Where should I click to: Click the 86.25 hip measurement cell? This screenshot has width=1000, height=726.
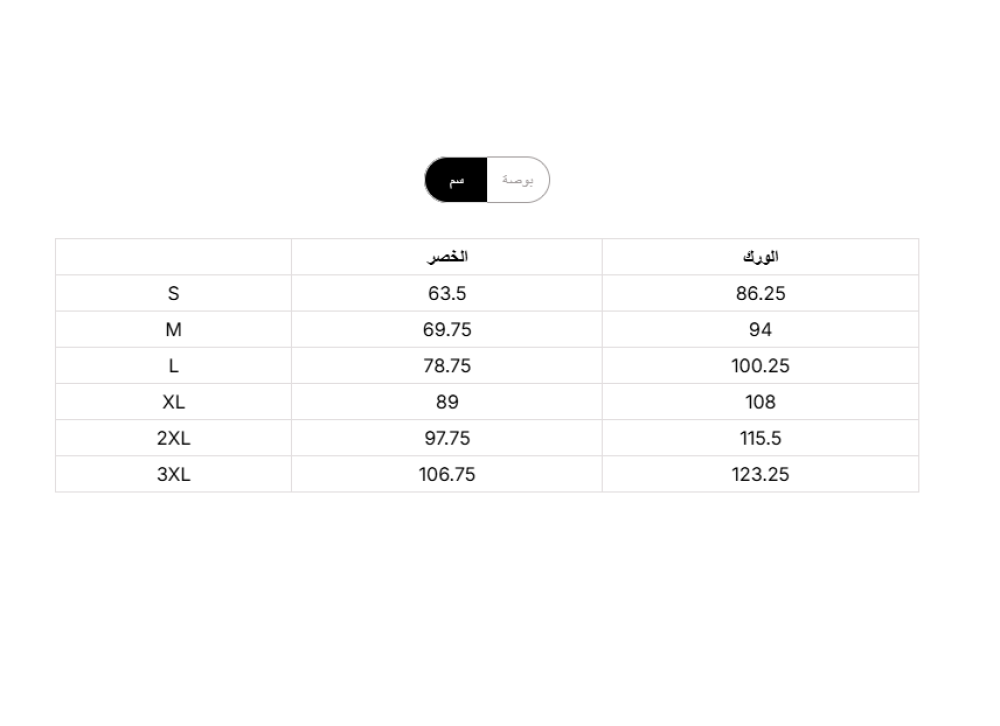coord(760,294)
